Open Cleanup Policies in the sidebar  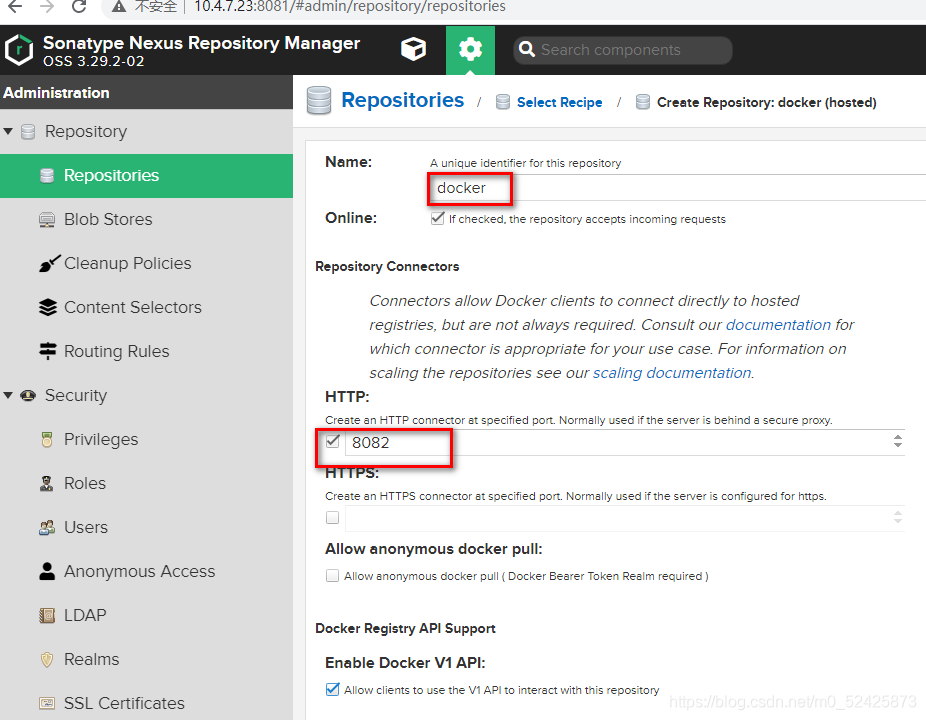click(146, 263)
